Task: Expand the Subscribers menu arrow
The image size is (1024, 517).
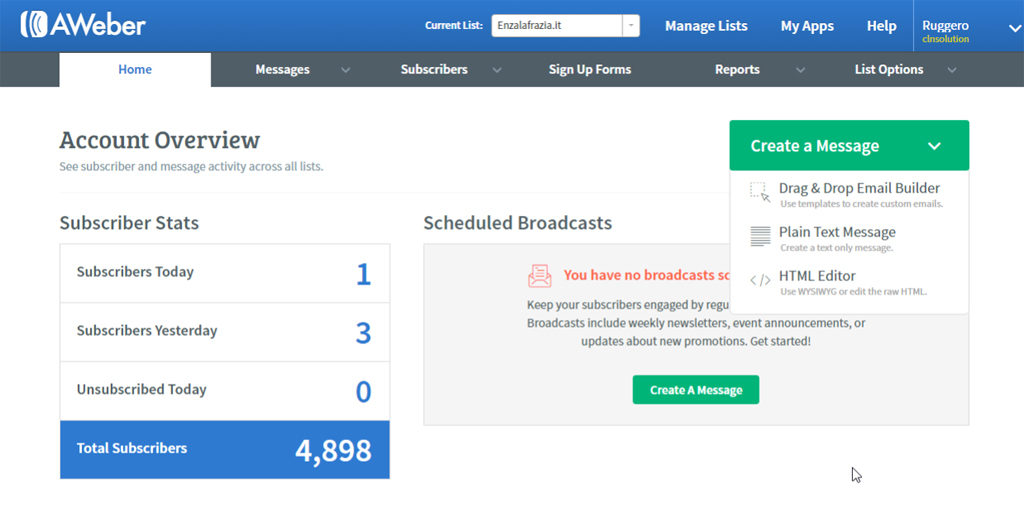Action: click(x=496, y=70)
